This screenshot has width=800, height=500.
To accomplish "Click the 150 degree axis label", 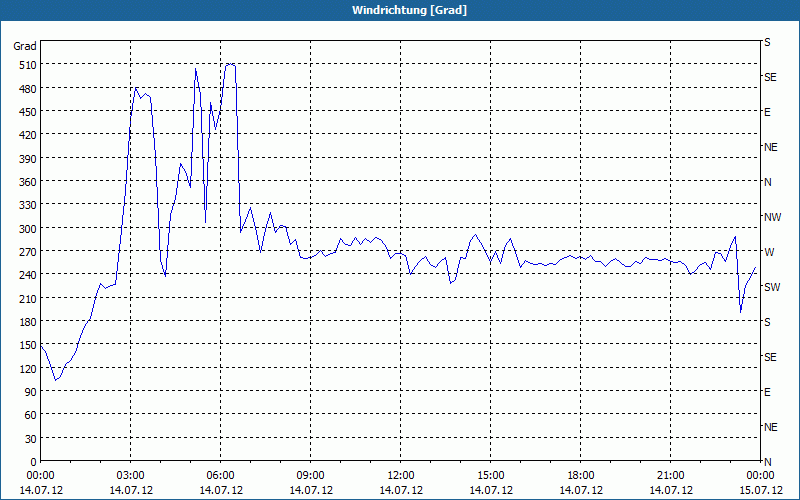I will [28, 345].
